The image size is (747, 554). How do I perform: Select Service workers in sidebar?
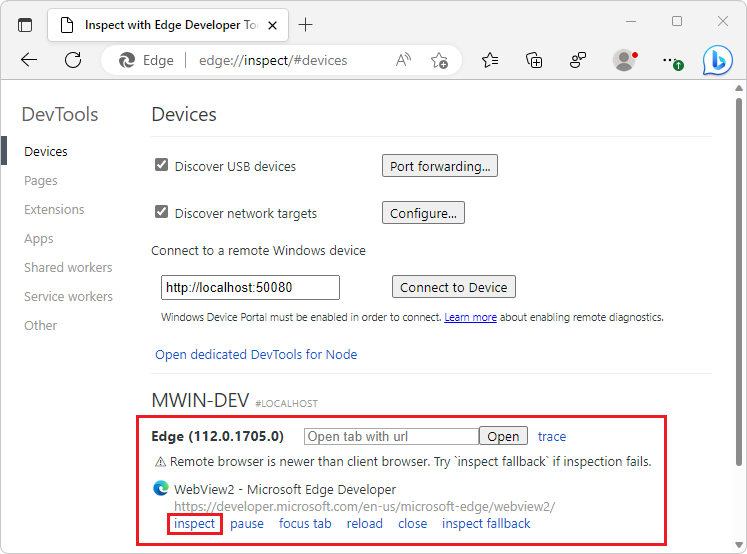[69, 297]
